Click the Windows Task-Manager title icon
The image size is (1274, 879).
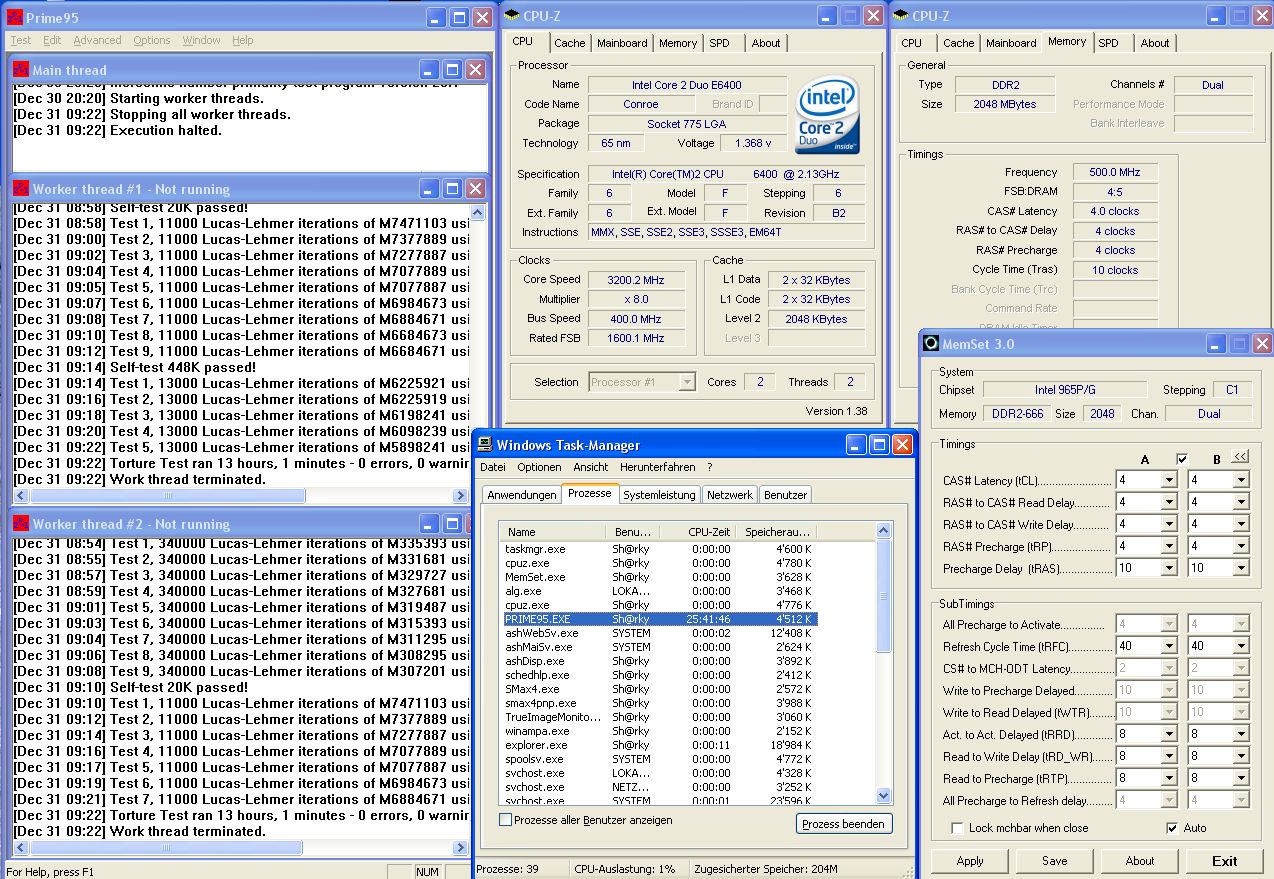coord(485,445)
